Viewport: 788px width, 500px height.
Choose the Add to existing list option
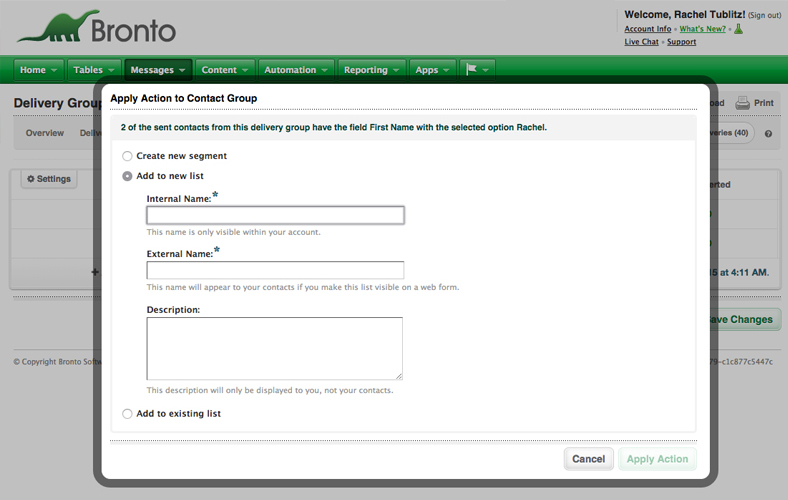127,414
